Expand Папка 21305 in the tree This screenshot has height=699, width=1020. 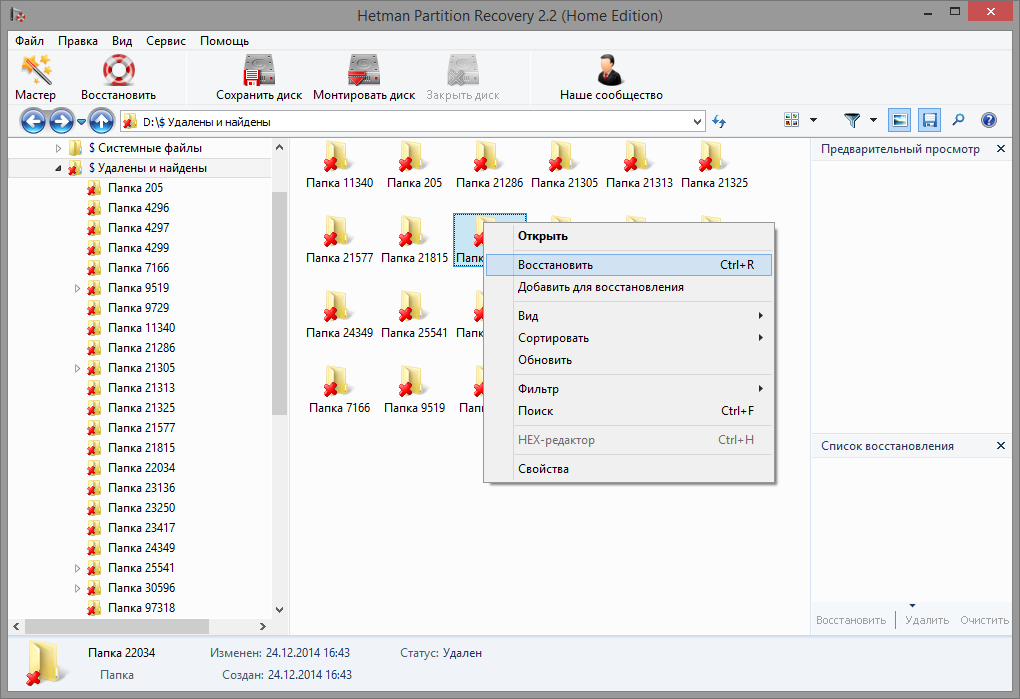[77, 368]
